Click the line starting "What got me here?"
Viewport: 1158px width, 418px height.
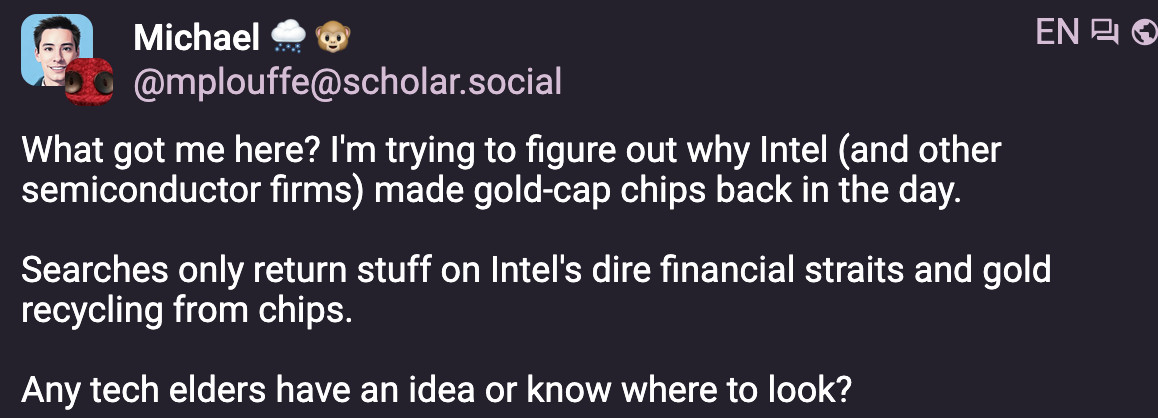coord(510,152)
